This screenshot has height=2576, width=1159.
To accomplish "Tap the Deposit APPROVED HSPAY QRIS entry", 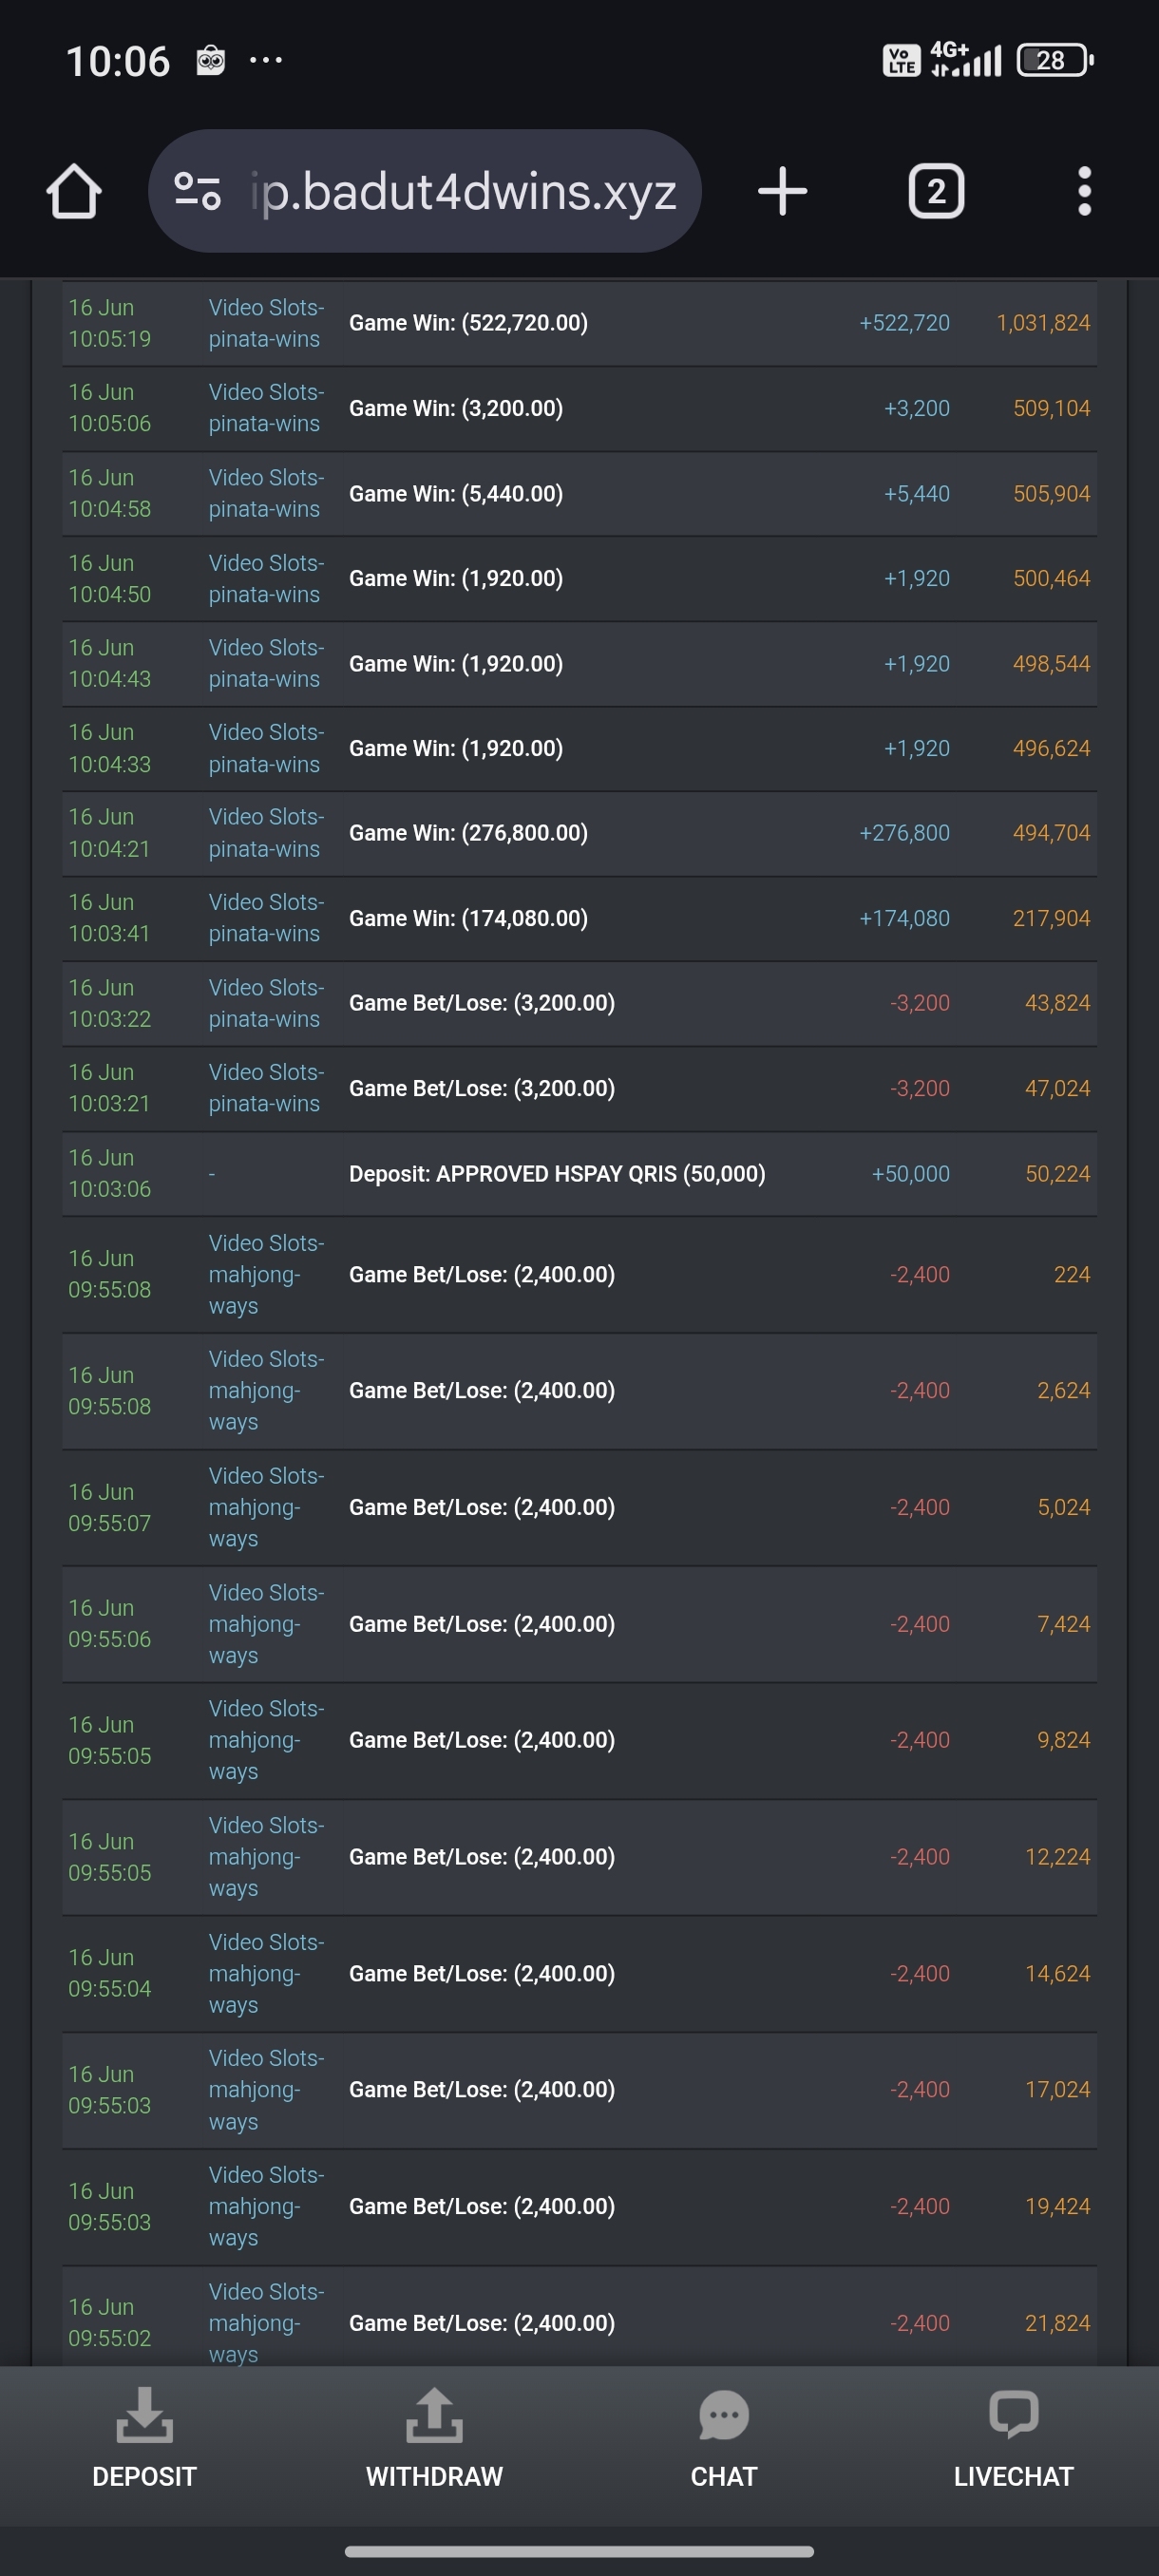I will 557,1174.
